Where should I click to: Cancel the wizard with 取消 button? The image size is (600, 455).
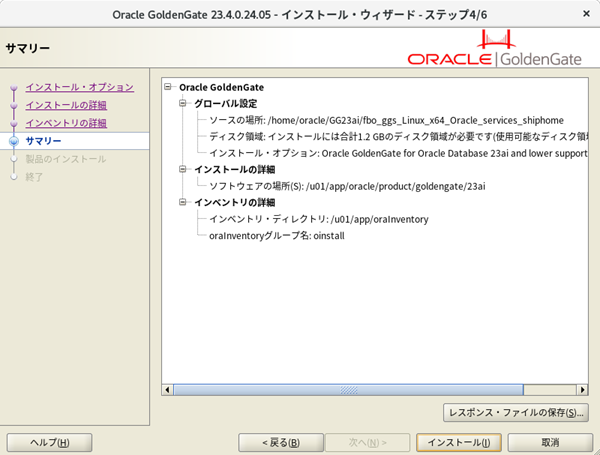550,443
